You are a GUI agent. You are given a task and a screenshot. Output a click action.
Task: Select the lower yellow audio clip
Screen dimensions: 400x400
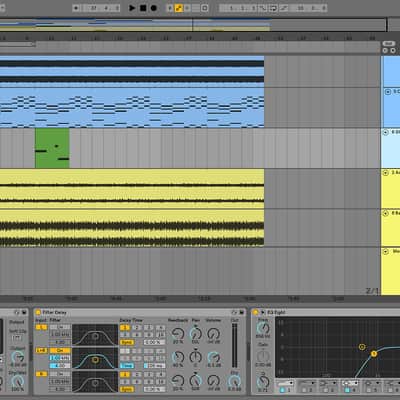tap(132, 228)
